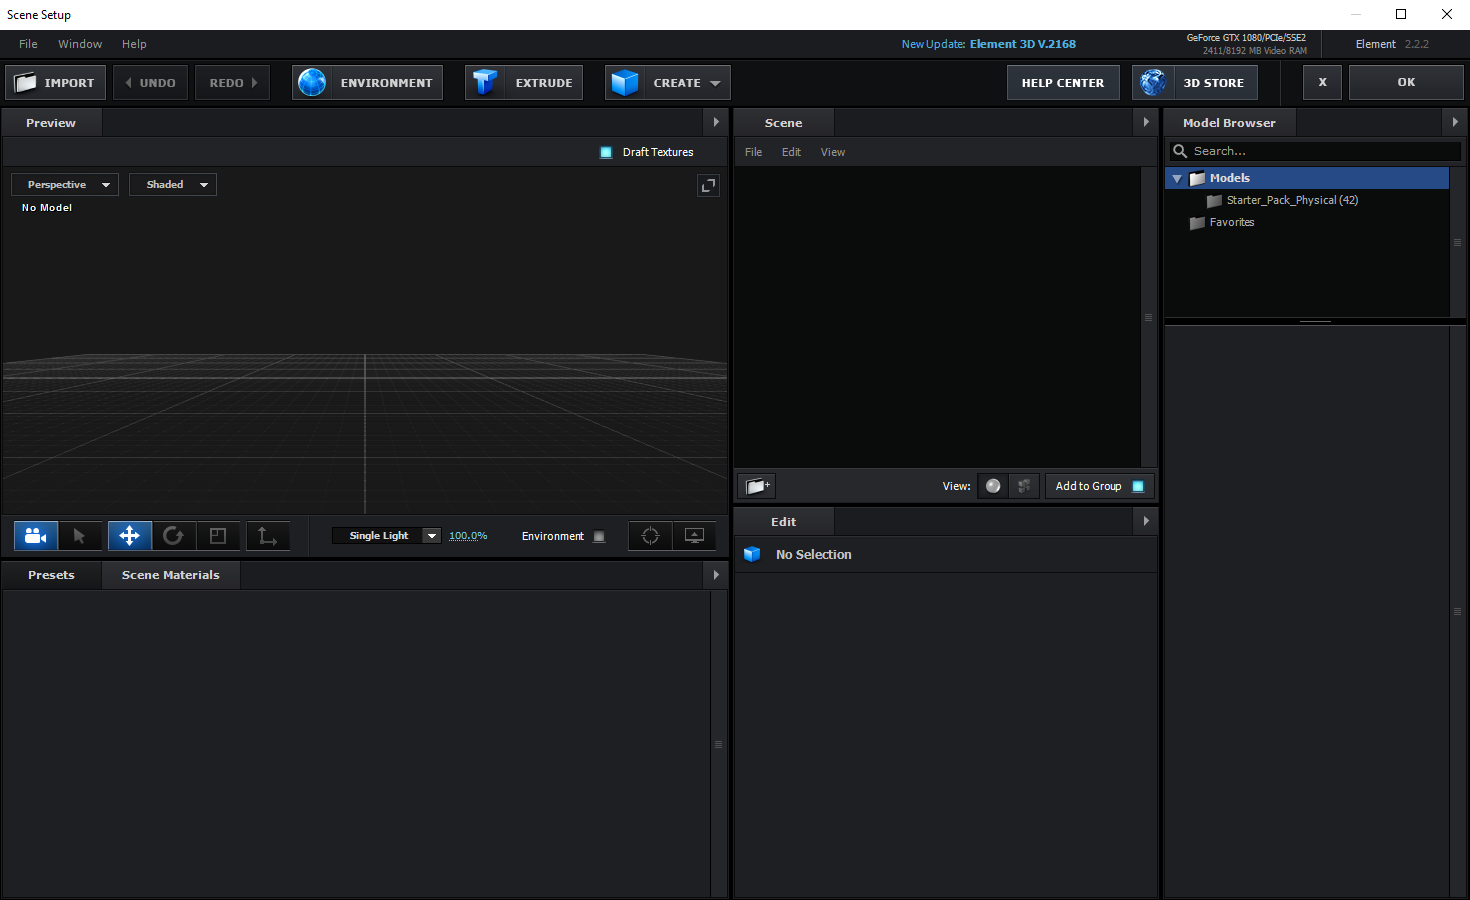Switch to the Scene Materials tab
The height and width of the screenshot is (900, 1470).
click(x=170, y=575)
